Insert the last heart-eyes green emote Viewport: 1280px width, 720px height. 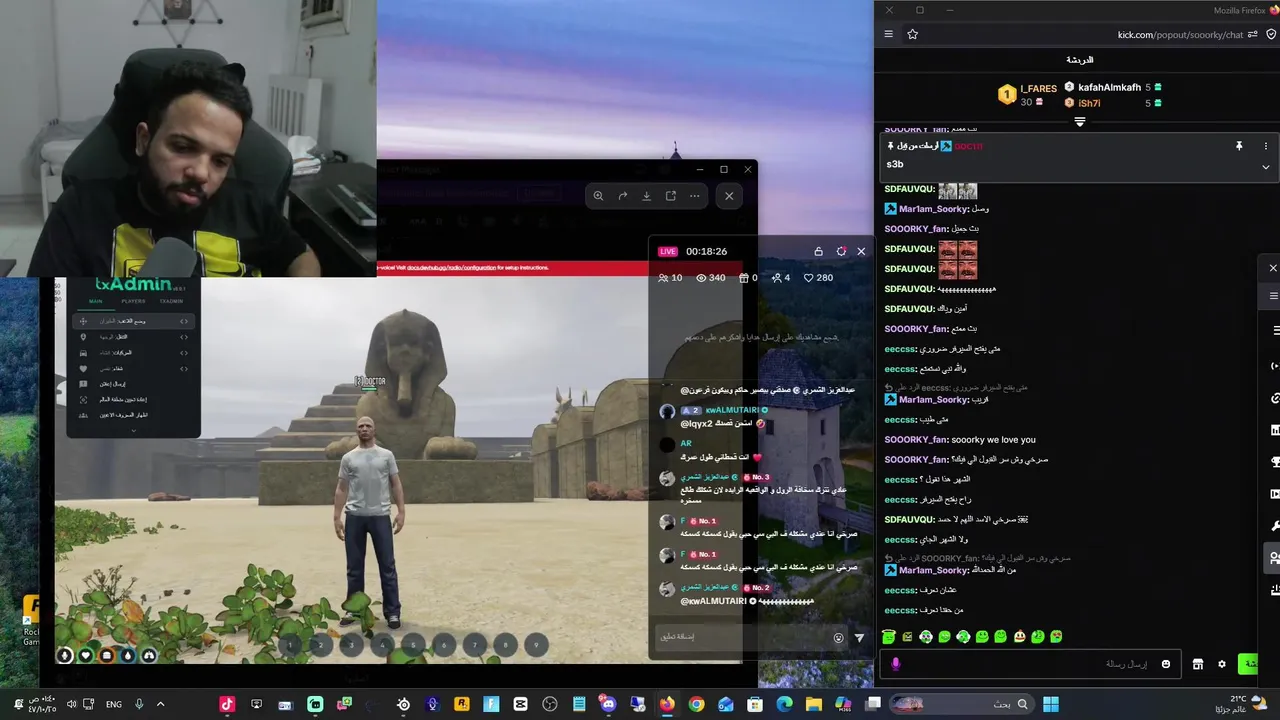pyautogui.click(x=1056, y=636)
